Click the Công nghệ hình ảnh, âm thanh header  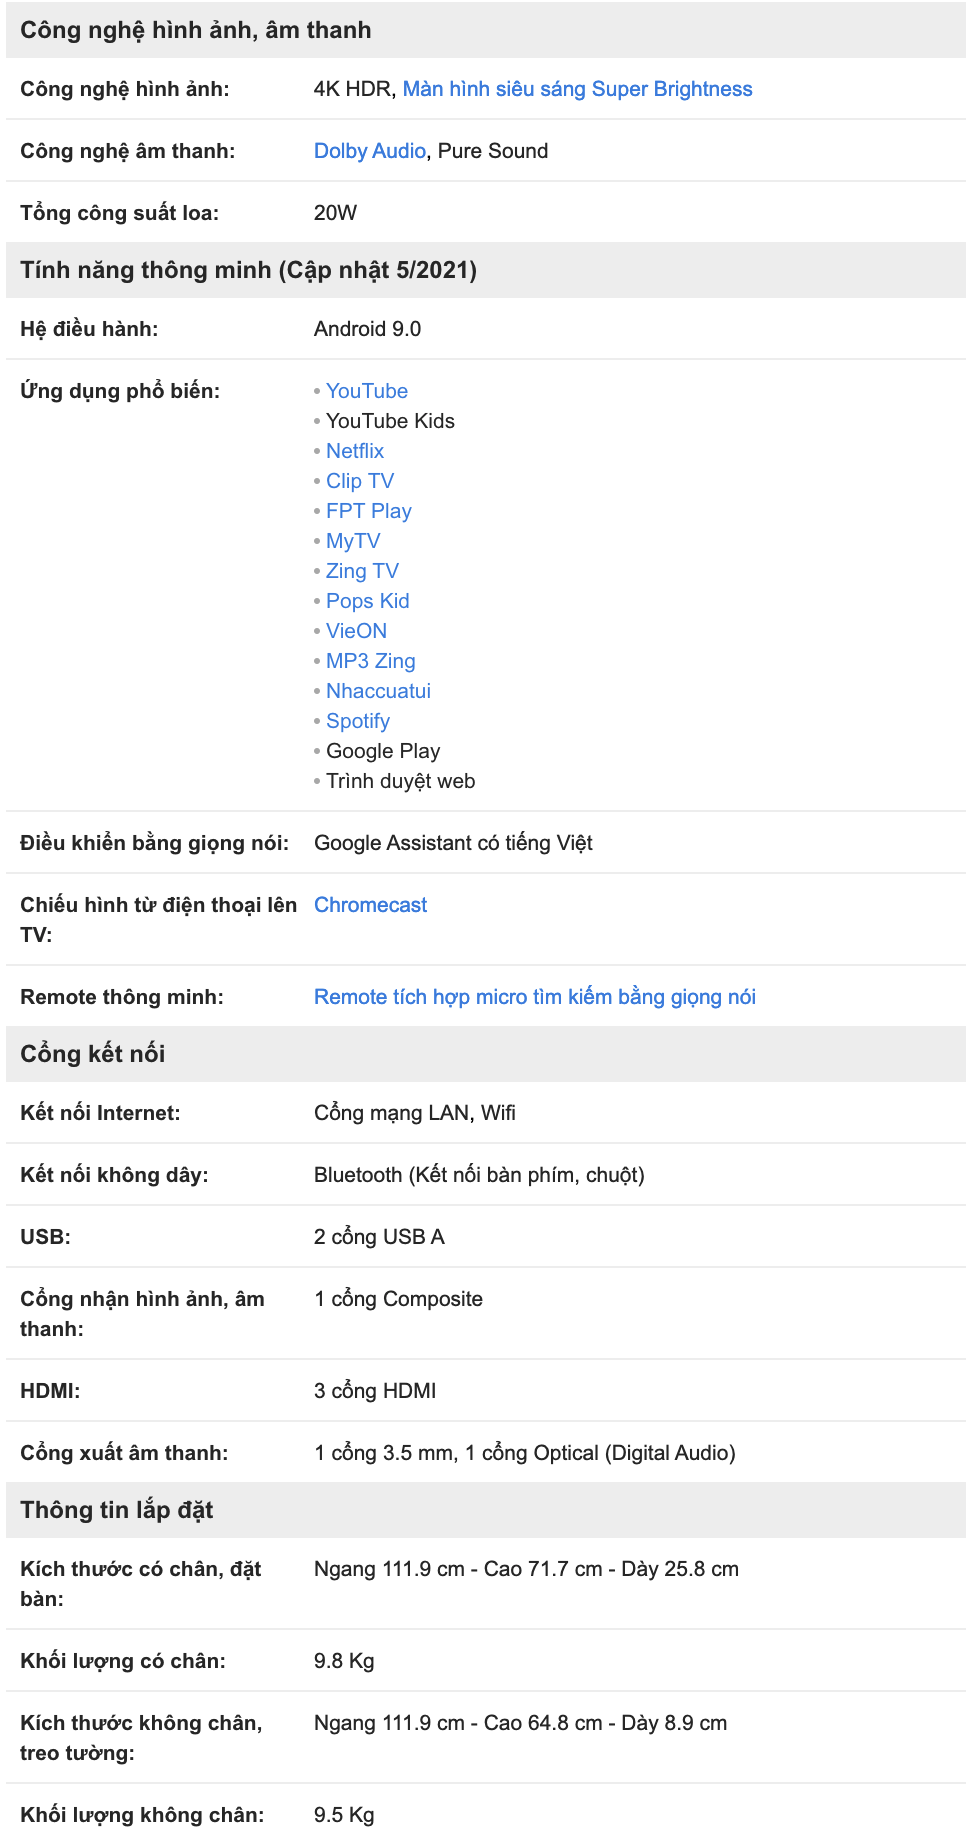tap(486, 30)
